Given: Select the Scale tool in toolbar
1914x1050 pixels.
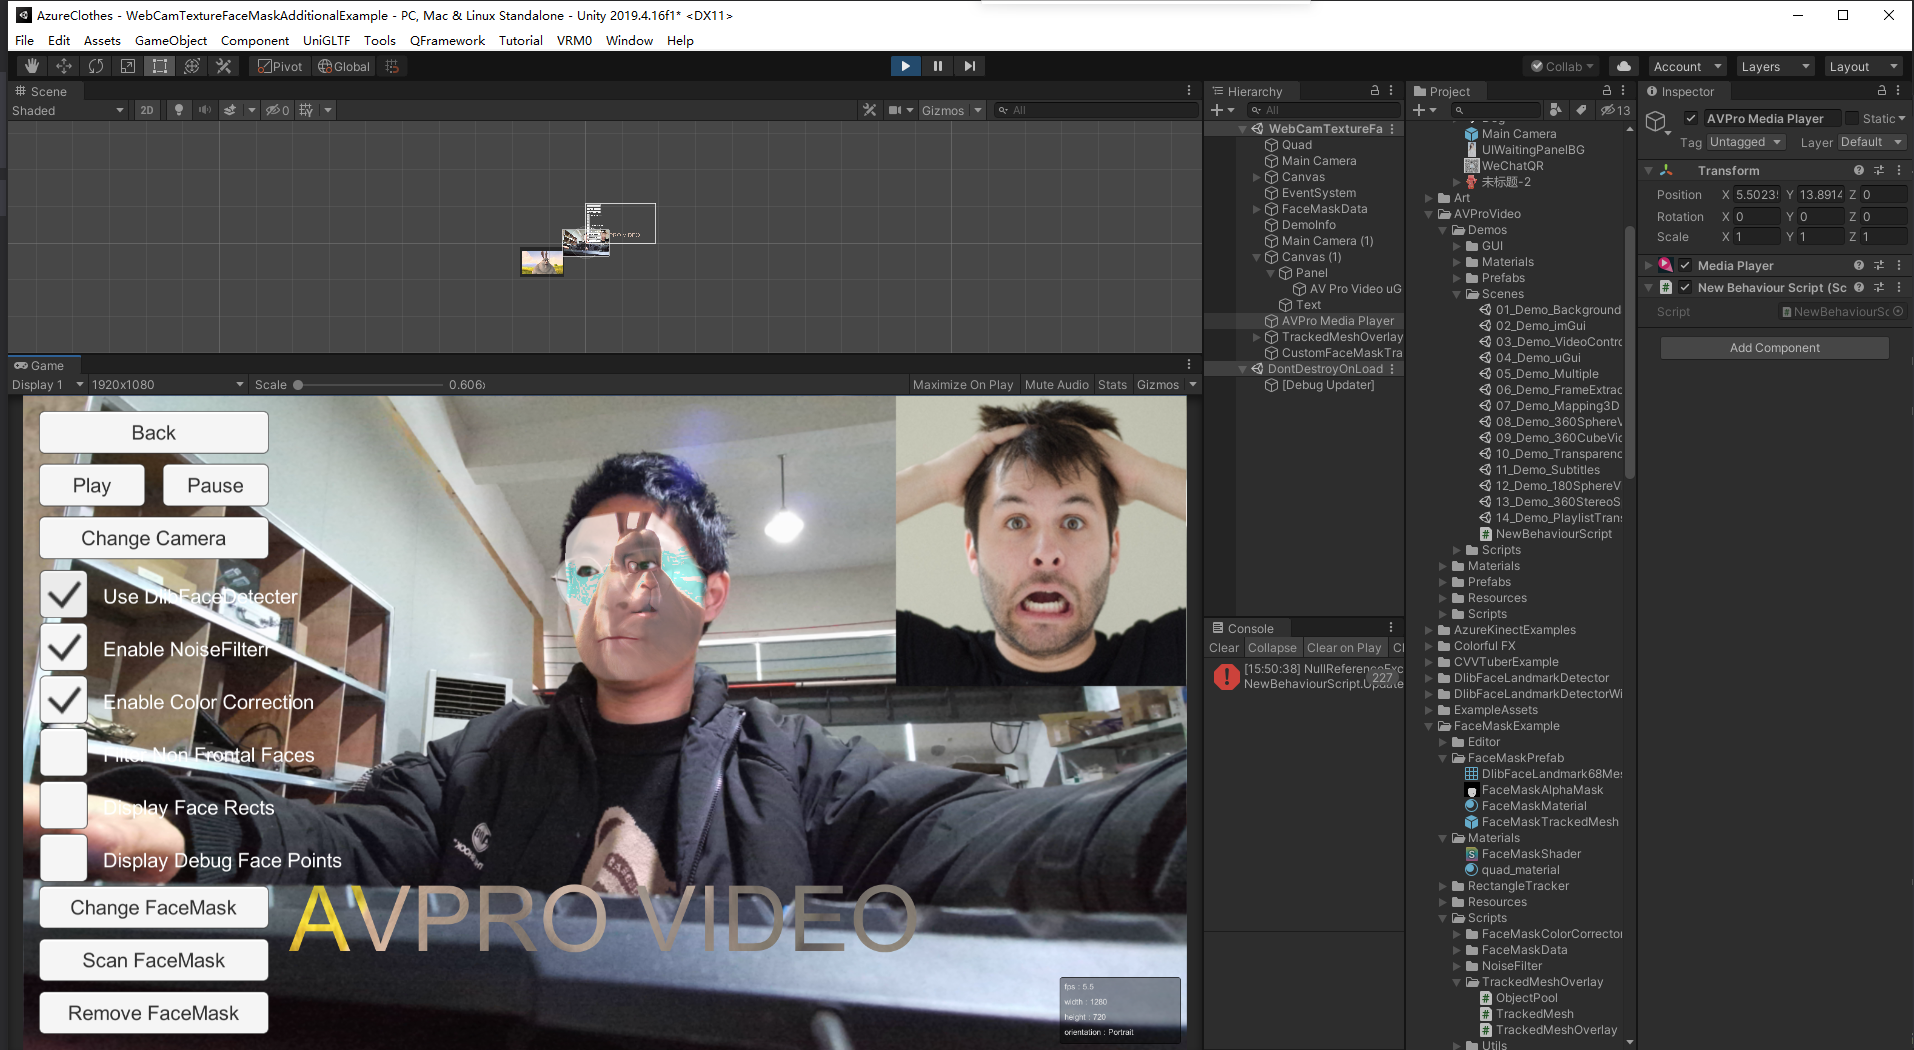Looking at the screenshot, I should 128,66.
